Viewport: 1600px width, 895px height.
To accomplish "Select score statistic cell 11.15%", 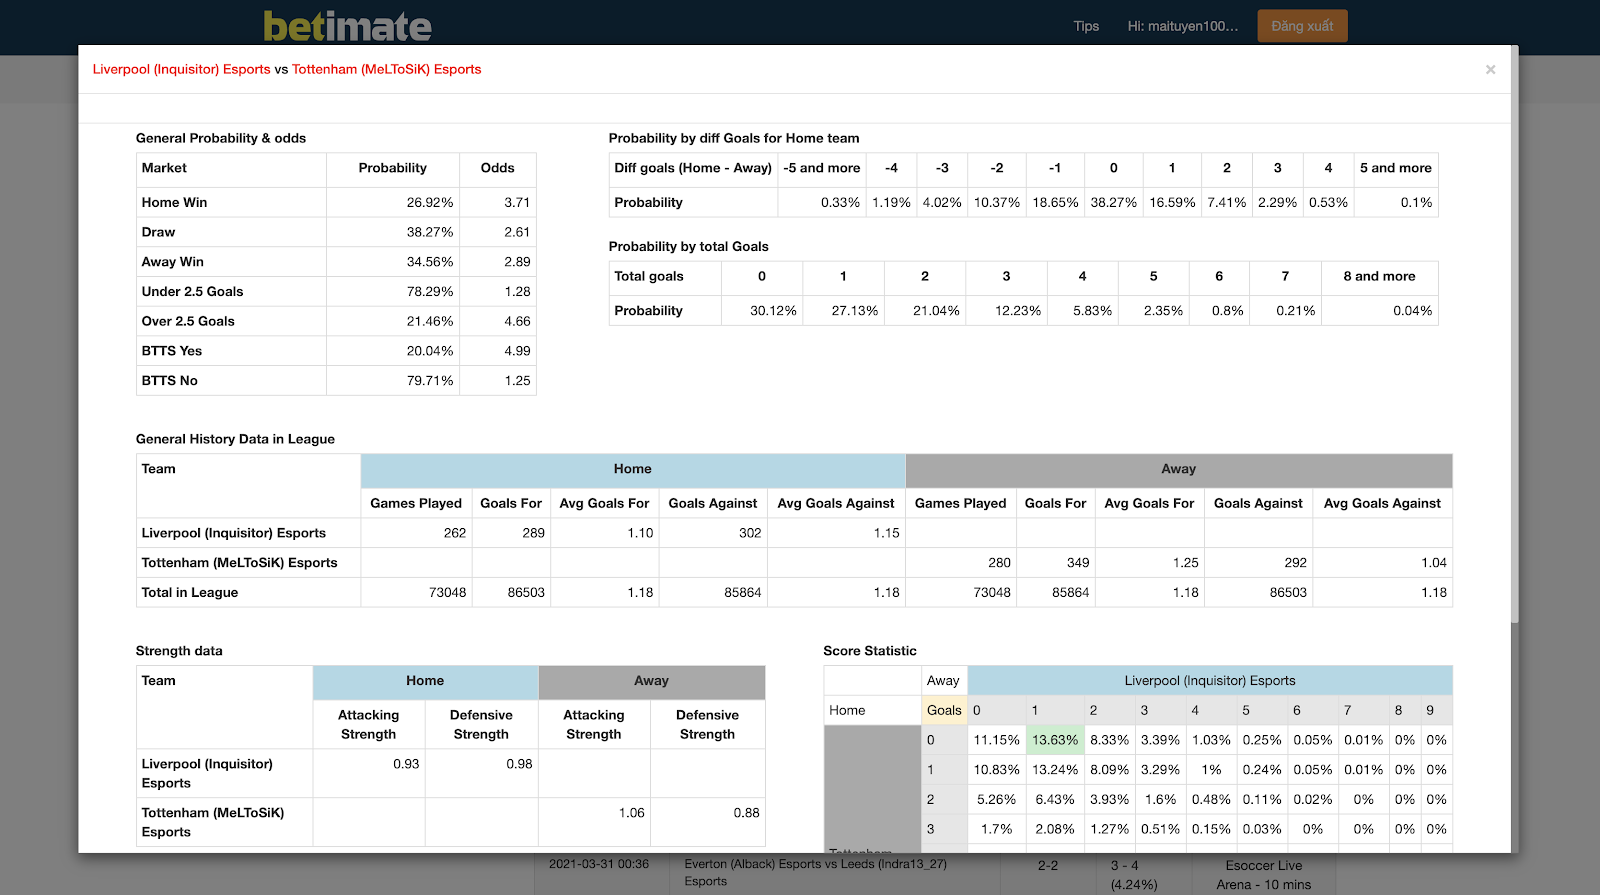I will tap(997, 740).
